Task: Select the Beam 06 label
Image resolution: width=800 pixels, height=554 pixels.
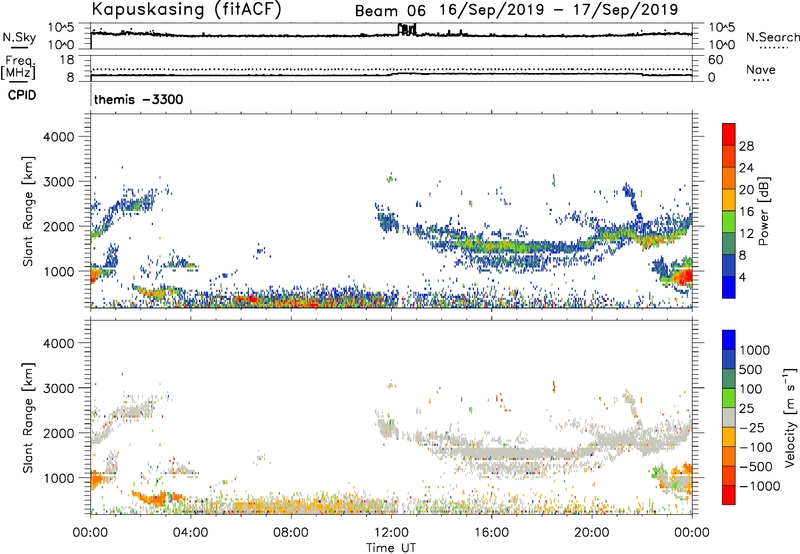Action: 390,11
